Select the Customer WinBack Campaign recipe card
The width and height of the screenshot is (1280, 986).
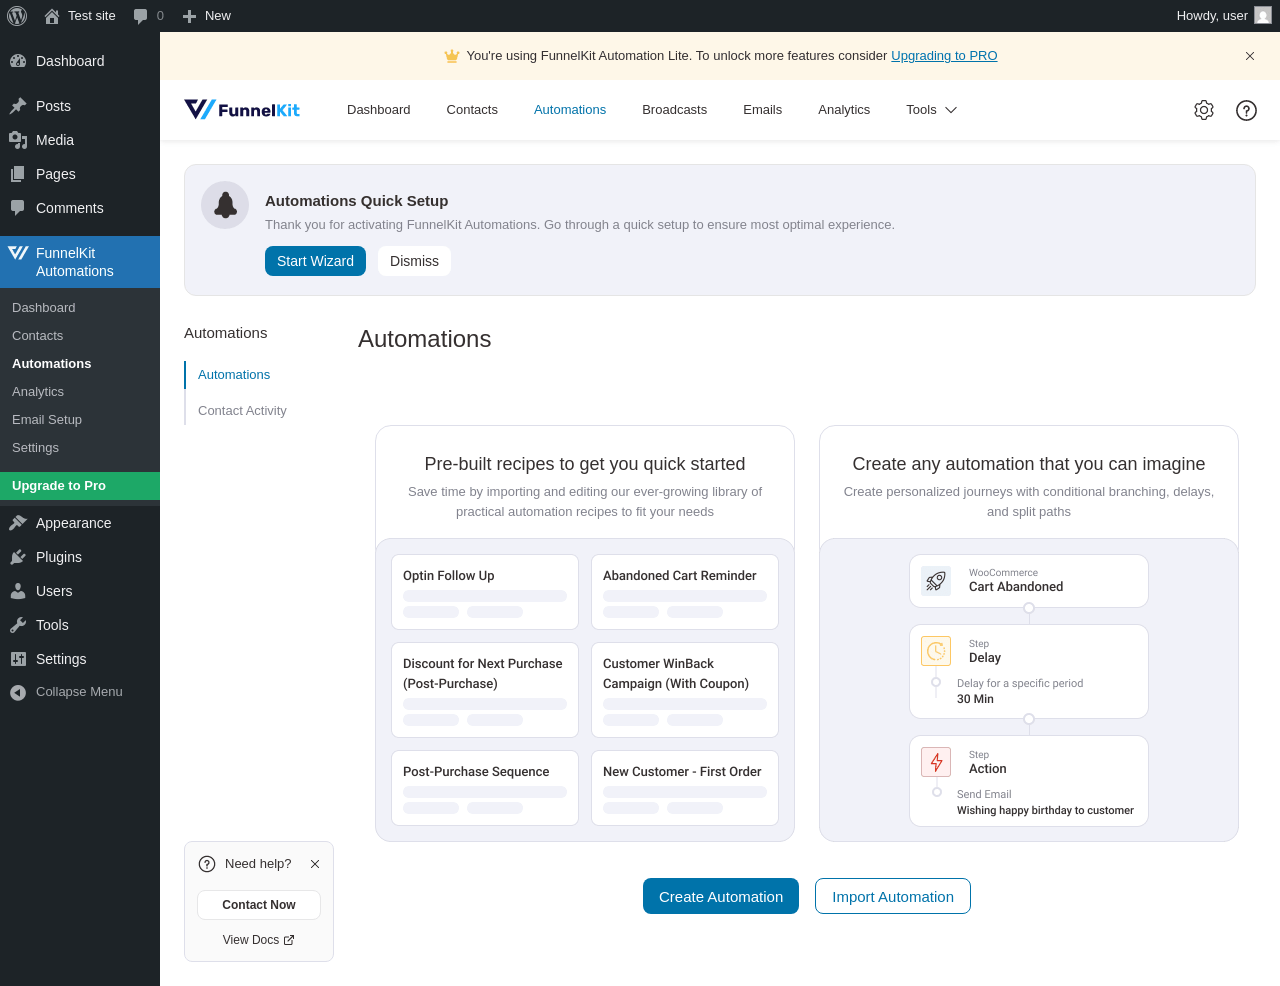coord(685,690)
